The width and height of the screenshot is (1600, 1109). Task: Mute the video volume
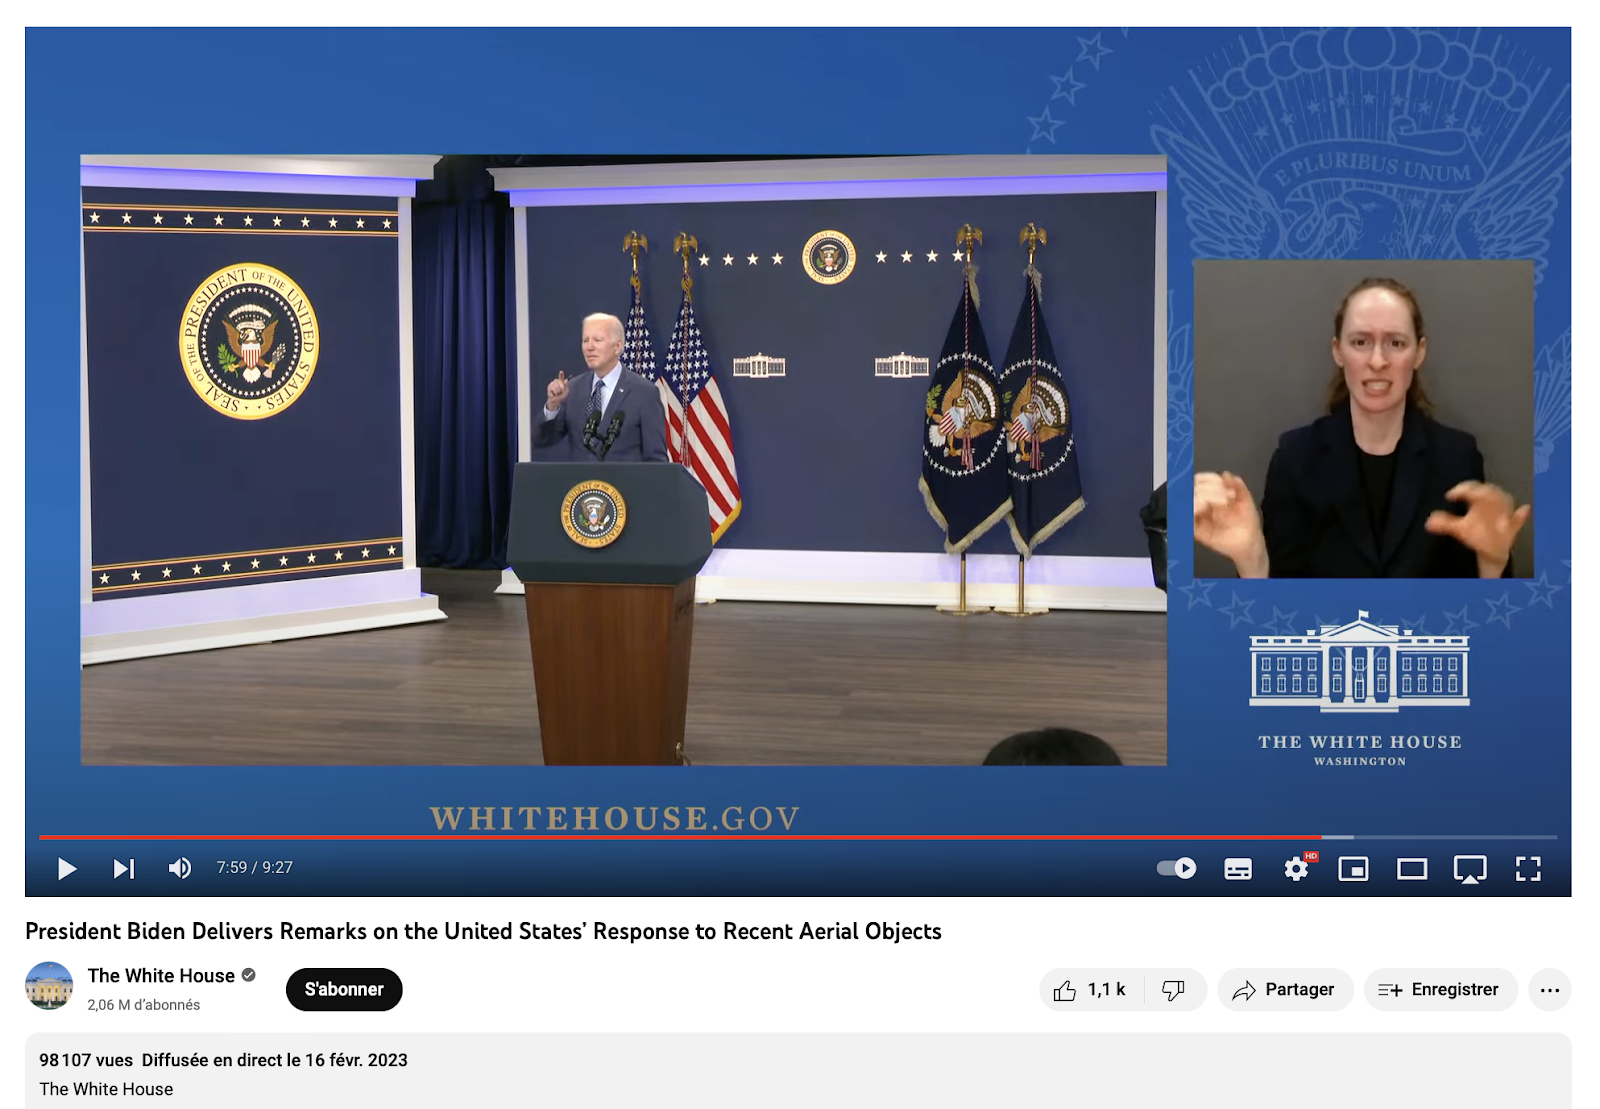180,868
